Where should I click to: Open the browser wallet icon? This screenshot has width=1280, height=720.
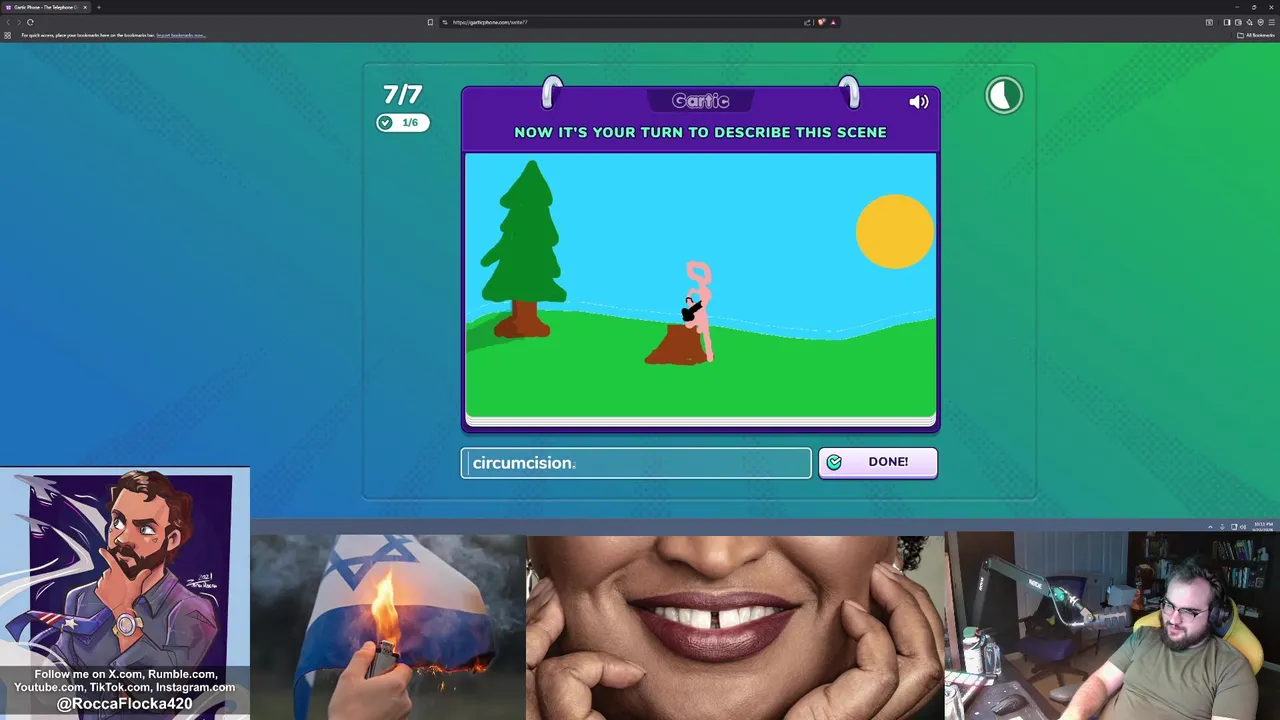click(1238, 22)
